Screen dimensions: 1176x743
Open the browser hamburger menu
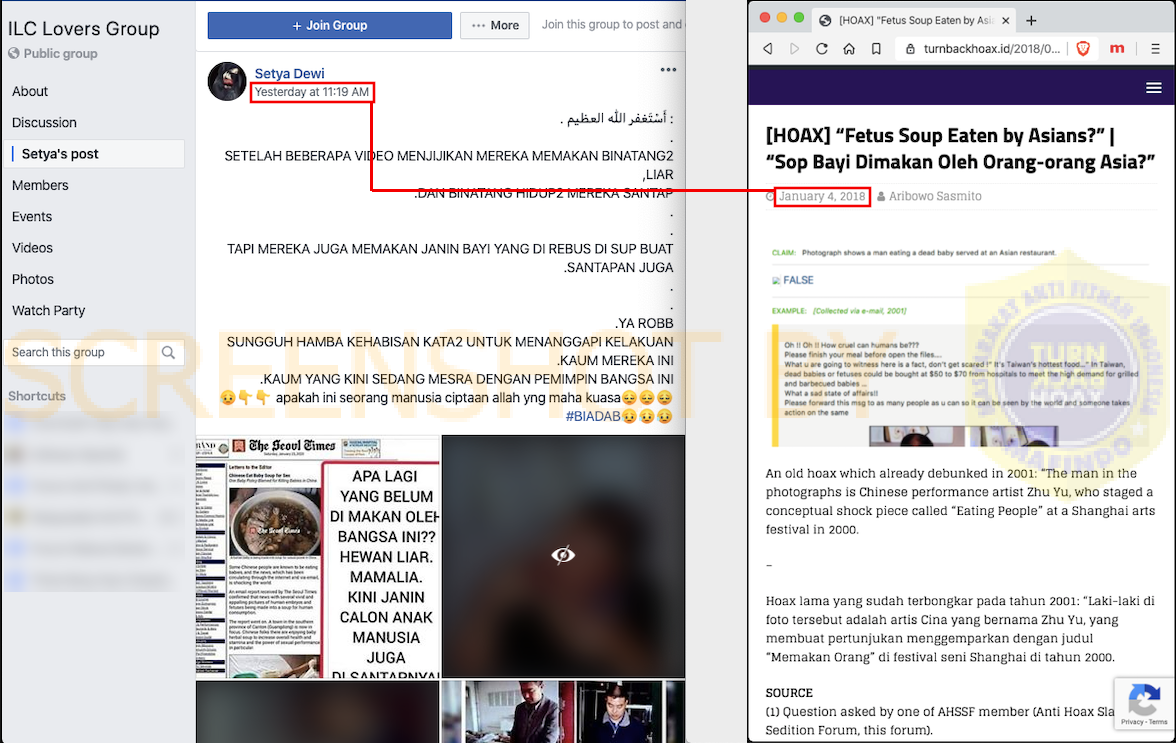1155,49
